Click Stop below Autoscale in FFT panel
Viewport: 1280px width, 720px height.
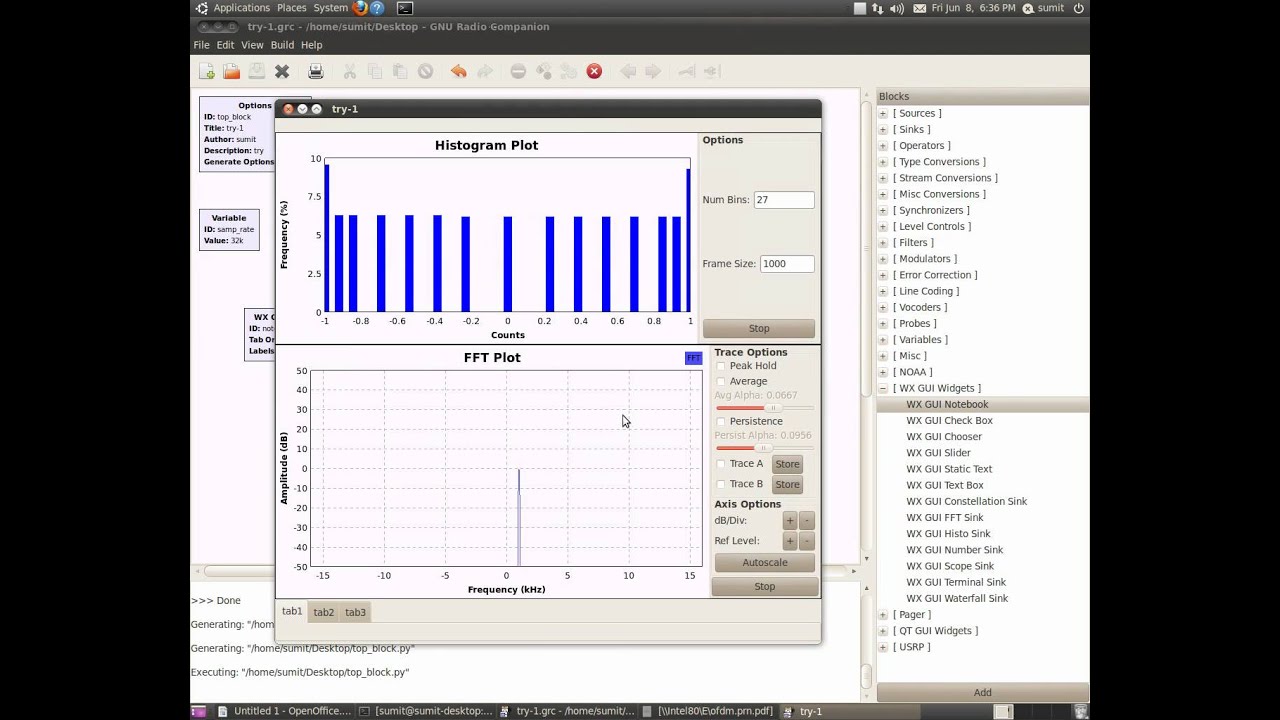pos(765,587)
